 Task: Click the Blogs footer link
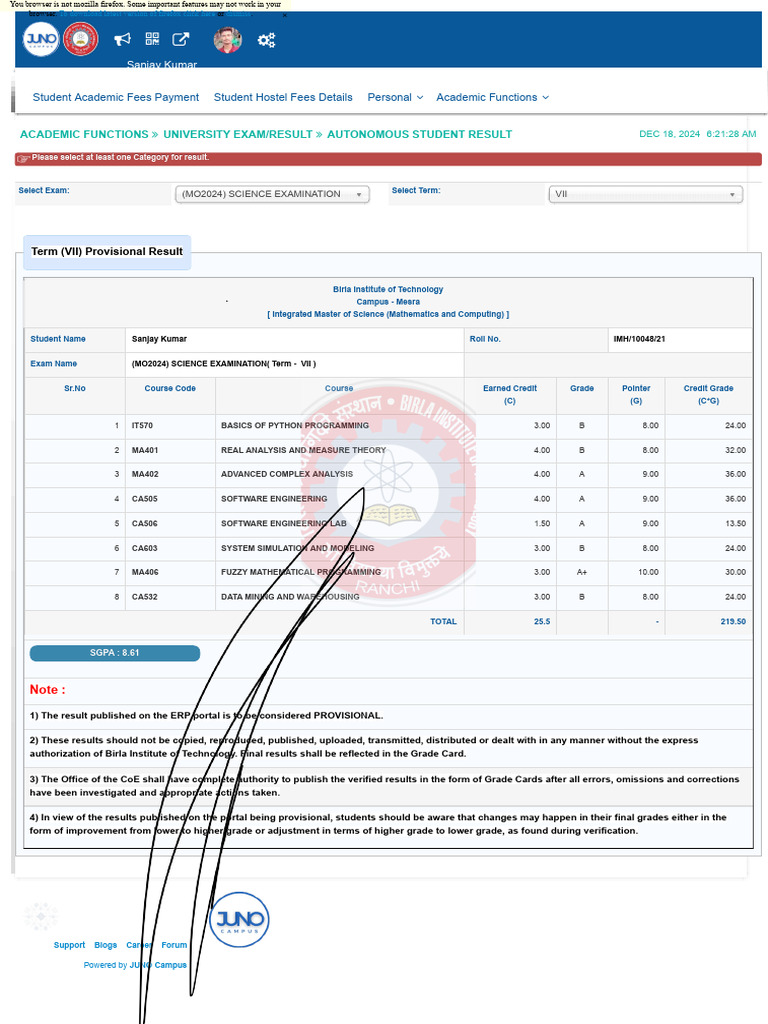pos(105,945)
